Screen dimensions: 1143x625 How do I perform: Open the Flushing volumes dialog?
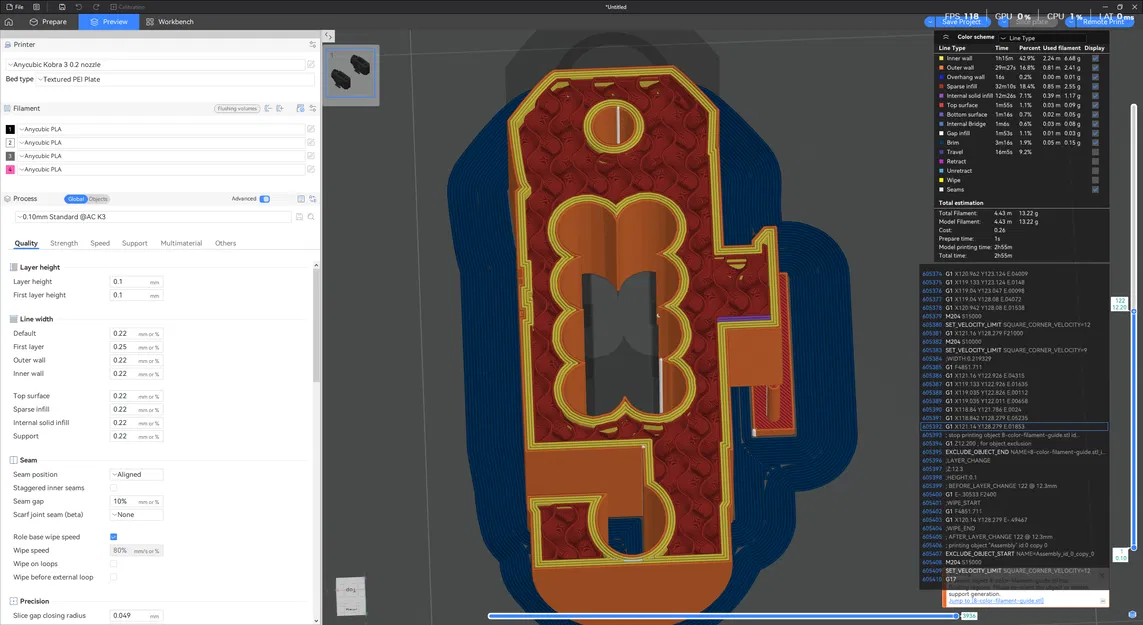[x=237, y=108]
